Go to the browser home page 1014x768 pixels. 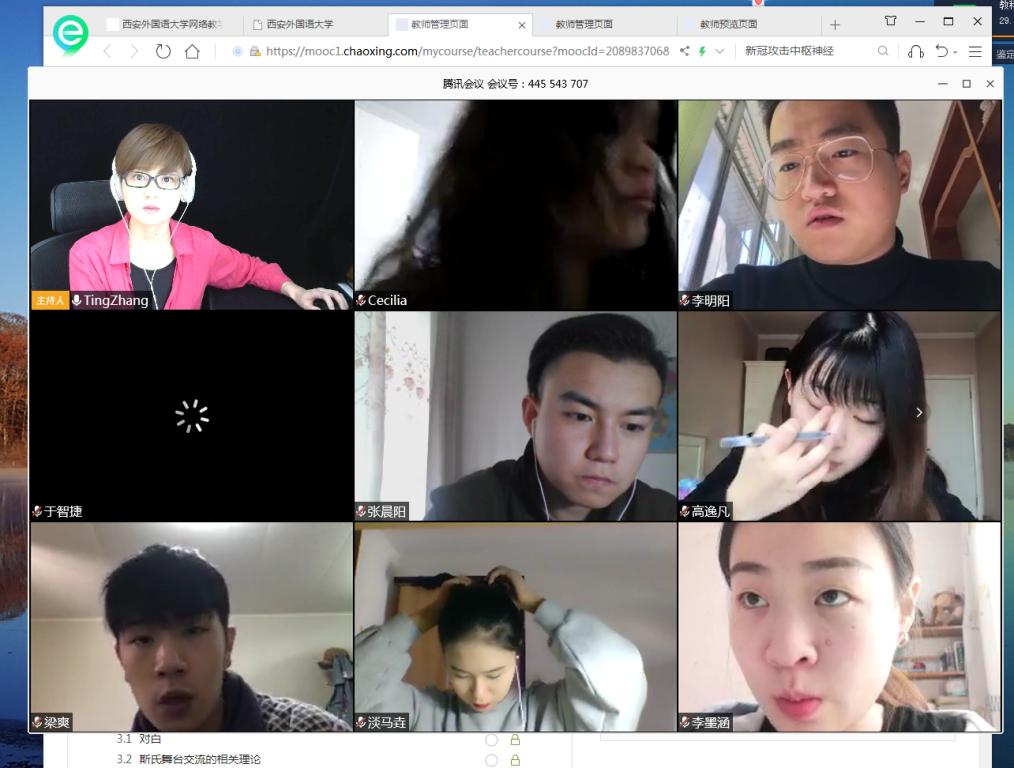(192, 51)
